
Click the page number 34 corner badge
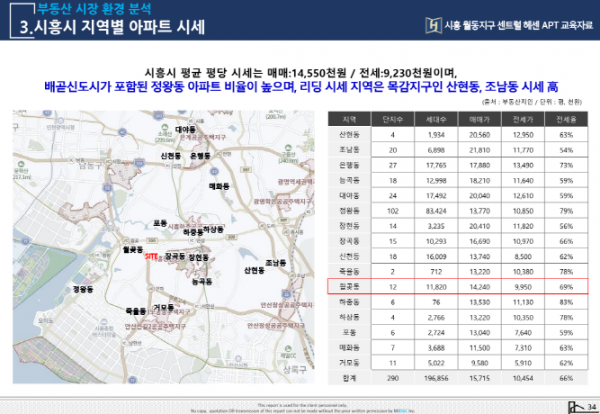click(x=587, y=404)
